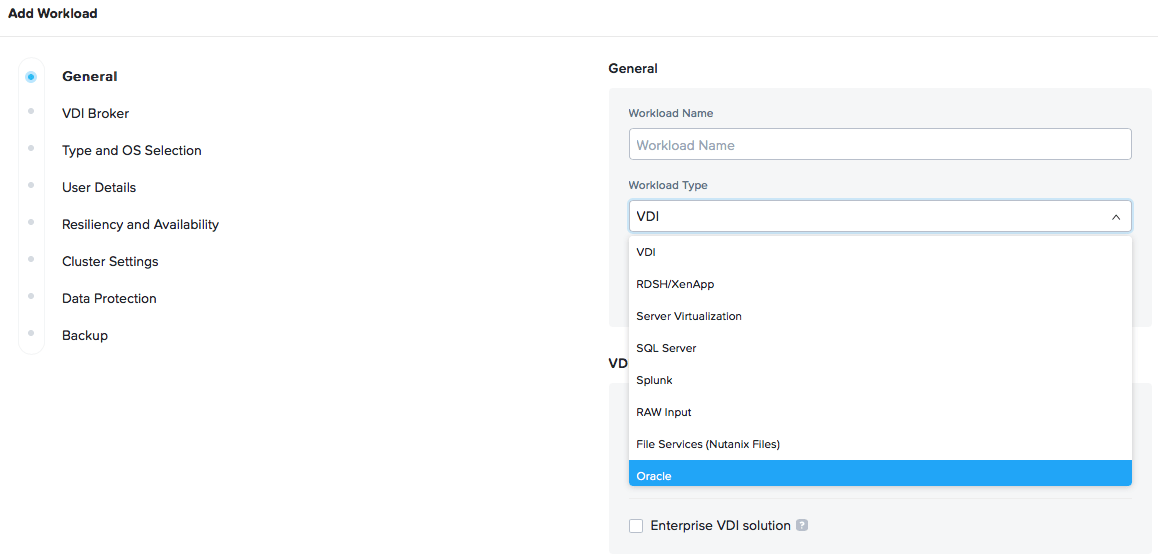Jump to Type and OS Selection step
This screenshot has width=1158, height=559.
click(x=131, y=150)
